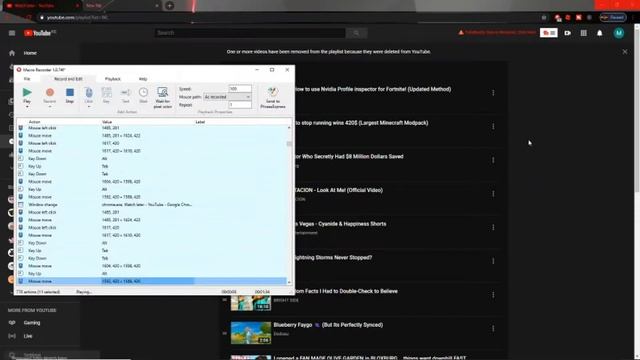Image resolution: width=640 pixels, height=360 pixels.
Task: Open options menu for Look At Me video
Action: pyautogui.click(x=493, y=194)
